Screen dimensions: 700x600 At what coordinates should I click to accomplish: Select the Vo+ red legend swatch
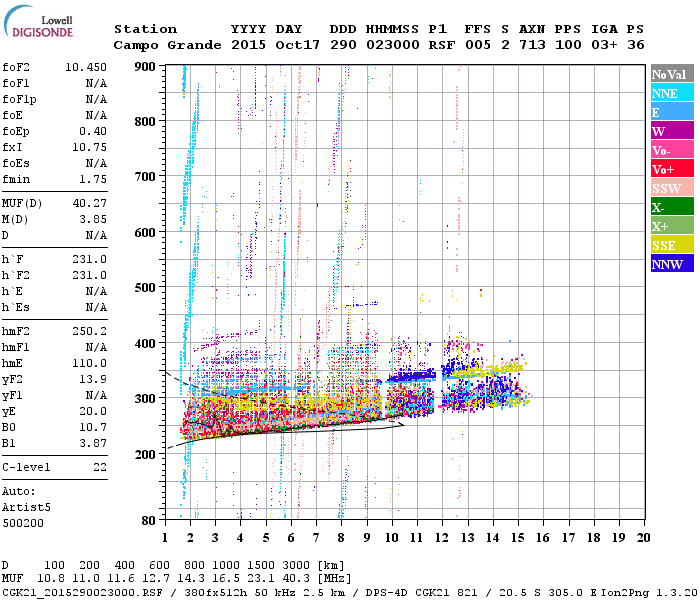[672, 169]
